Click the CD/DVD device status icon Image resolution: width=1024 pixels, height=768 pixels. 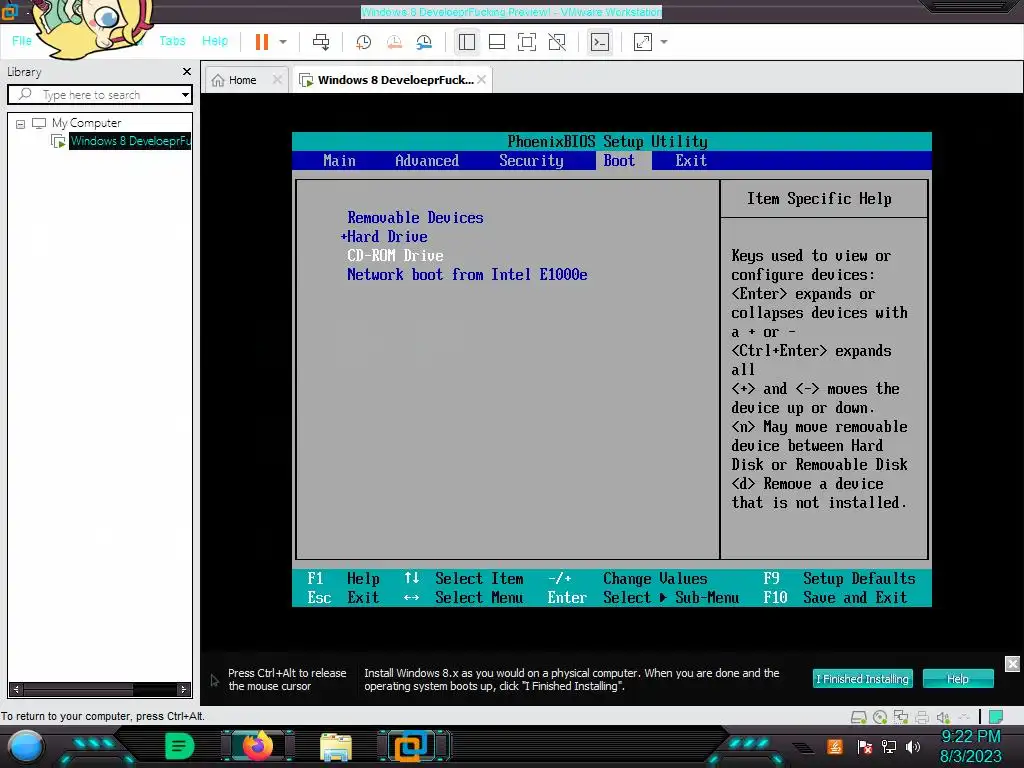880,717
